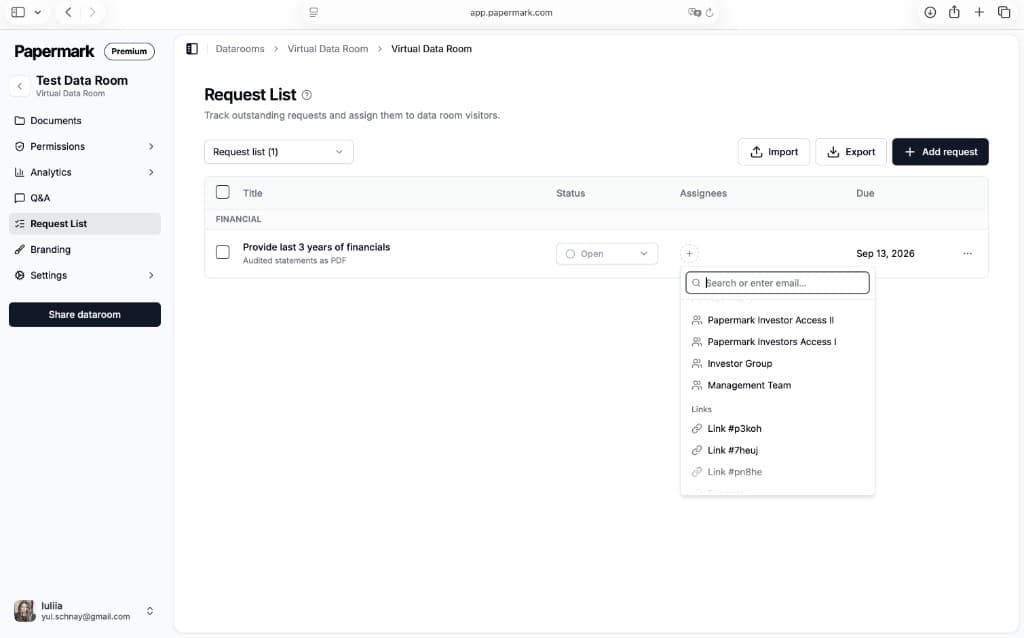
Task: Click the browser share icon
Action: tap(954, 12)
